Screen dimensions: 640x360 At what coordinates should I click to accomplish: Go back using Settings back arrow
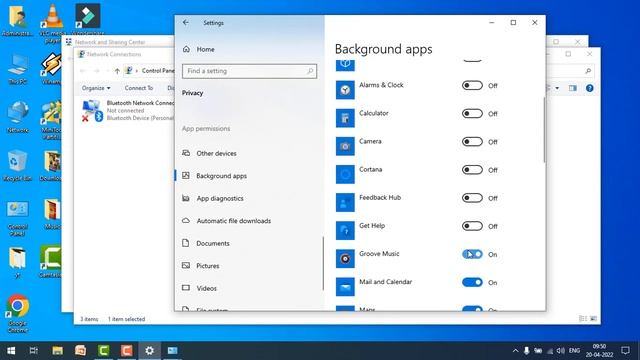[x=186, y=22]
